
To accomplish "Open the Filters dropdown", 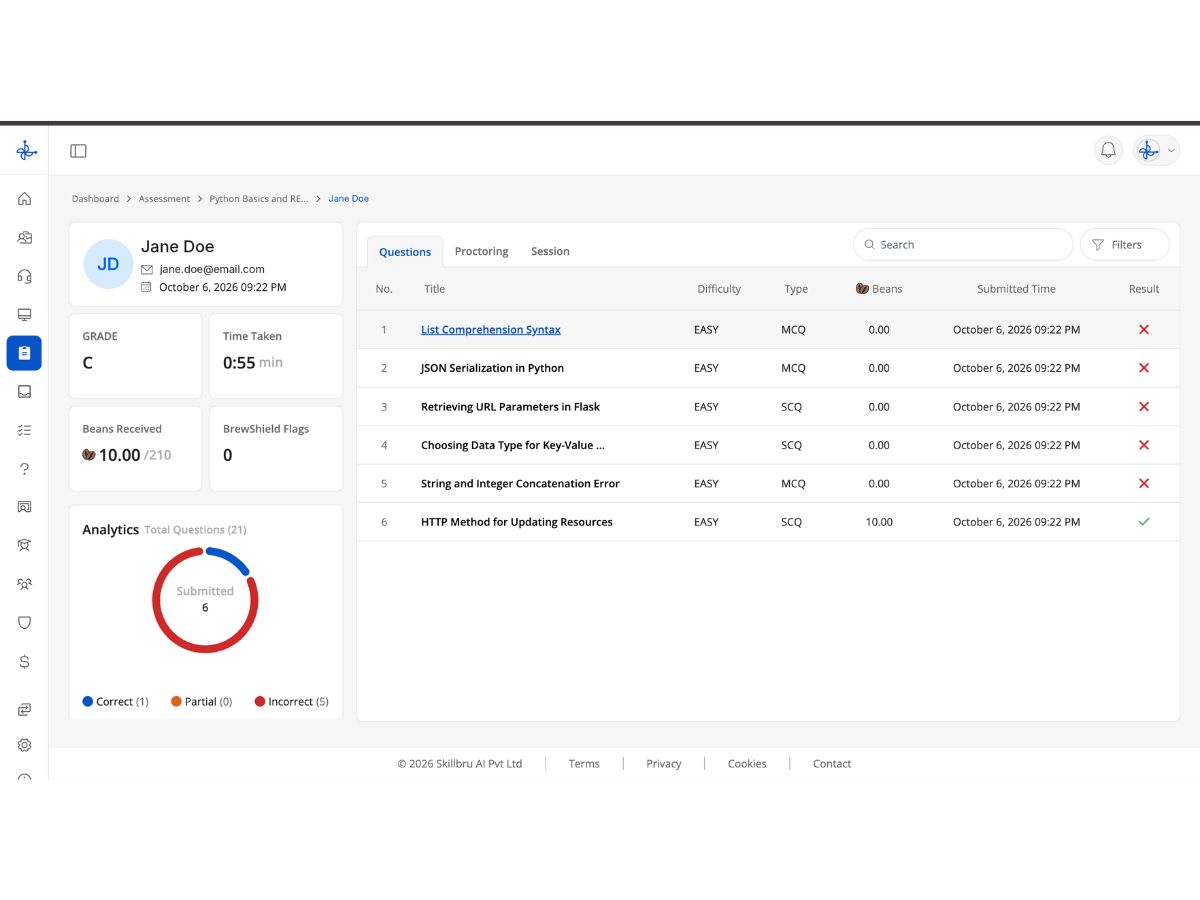I will pos(1125,244).
